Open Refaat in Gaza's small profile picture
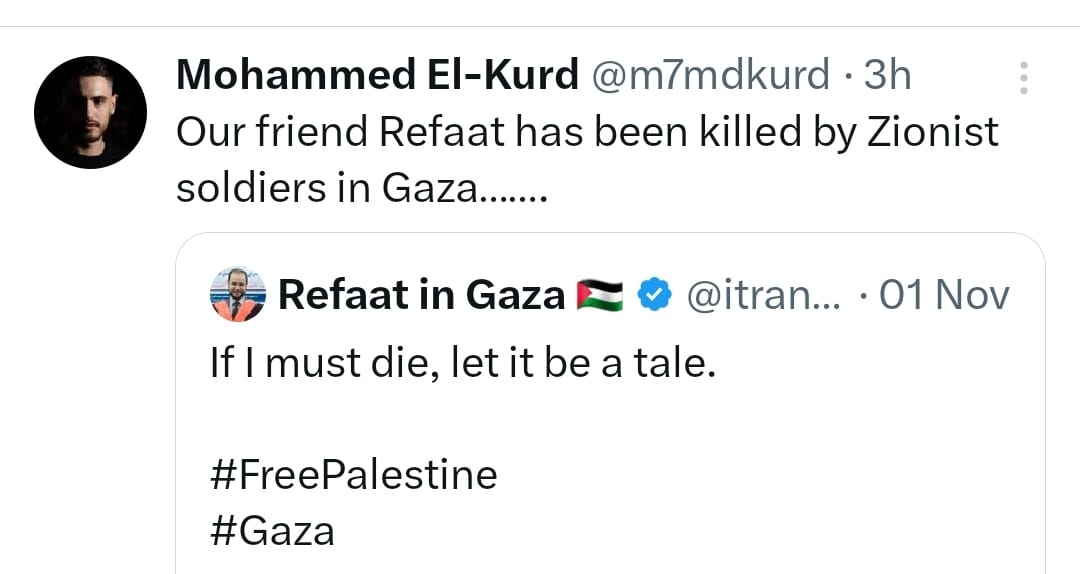Image resolution: width=1080 pixels, height=574 pixels. coord(238,295)
